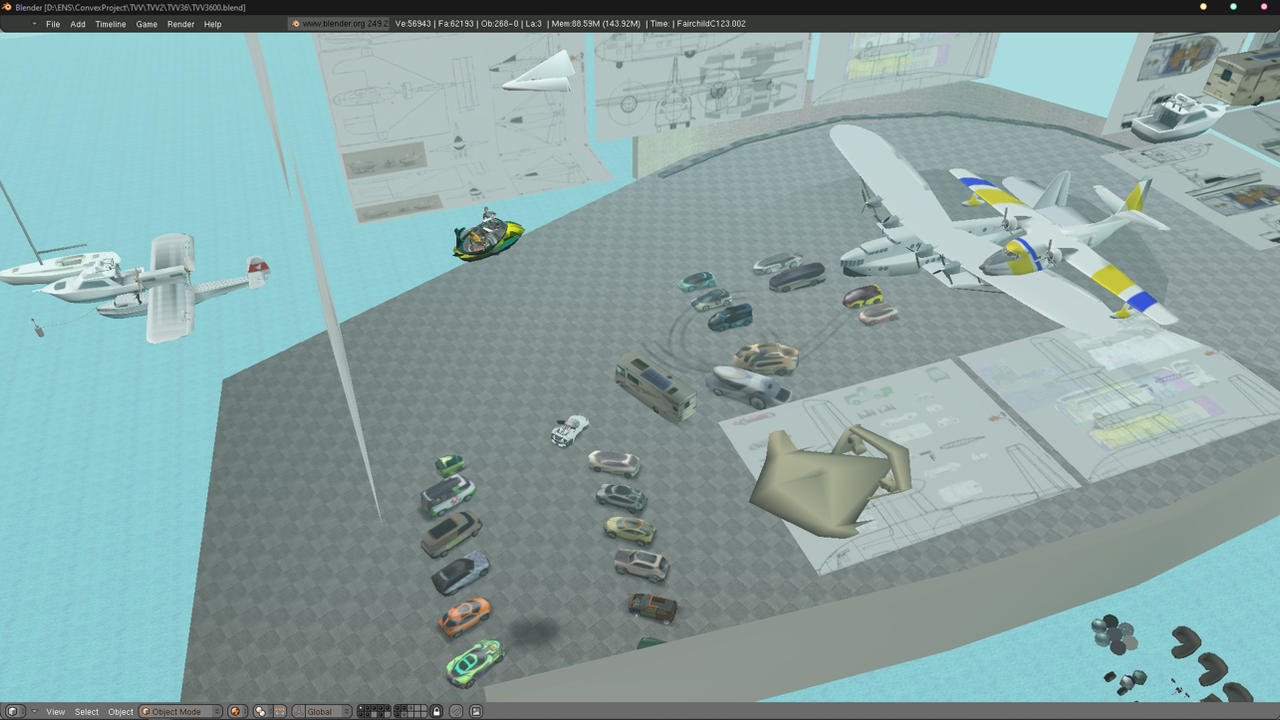Click the Render menu text
Image resolution: width=1280 pixels, height=720 pixels.
[x=181, y=24]
